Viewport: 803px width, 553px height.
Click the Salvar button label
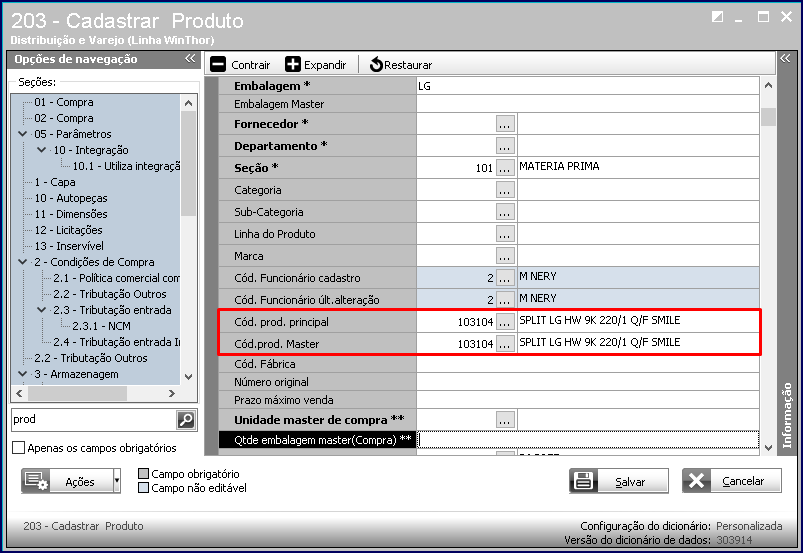630,482
